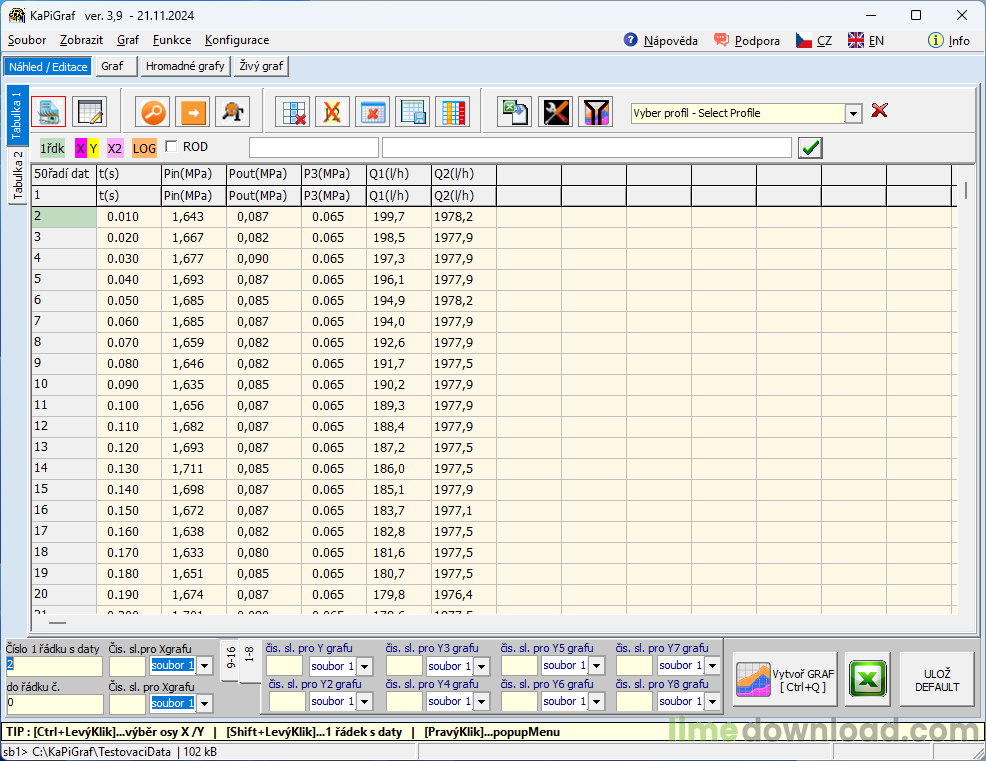Toggle the LOG scale button
Image resolution: width=986 pixels, height=761 pixels.
coord(144,148)
